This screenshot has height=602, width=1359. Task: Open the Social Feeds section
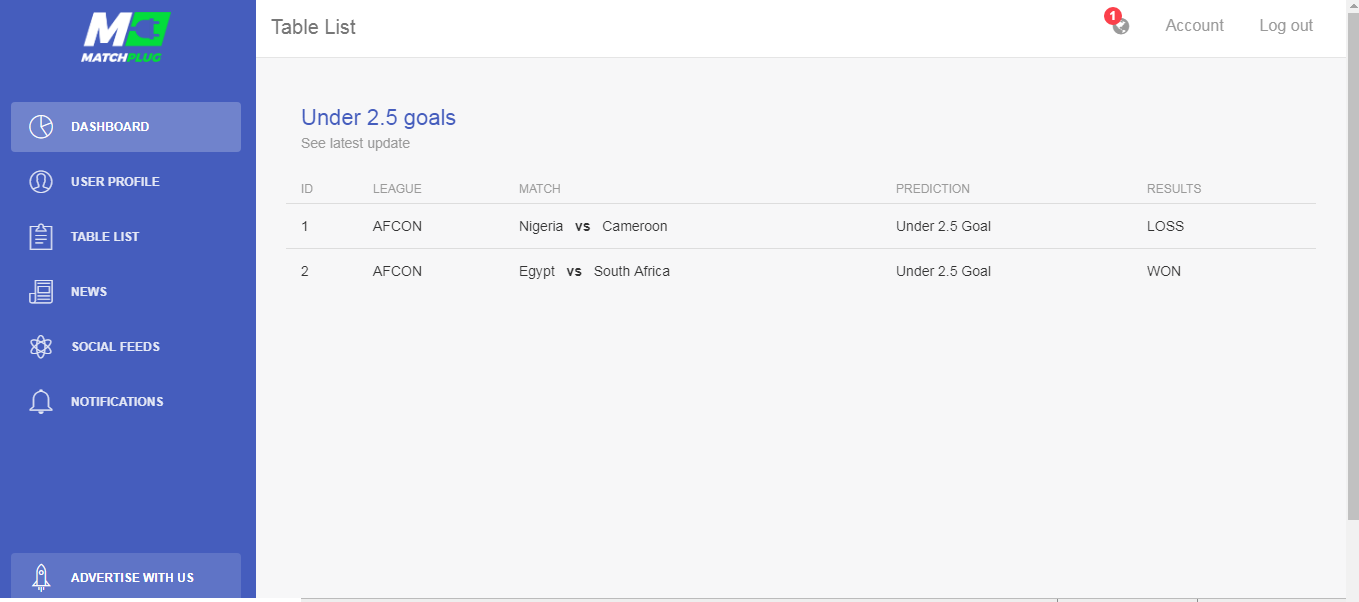pos(126,347)
